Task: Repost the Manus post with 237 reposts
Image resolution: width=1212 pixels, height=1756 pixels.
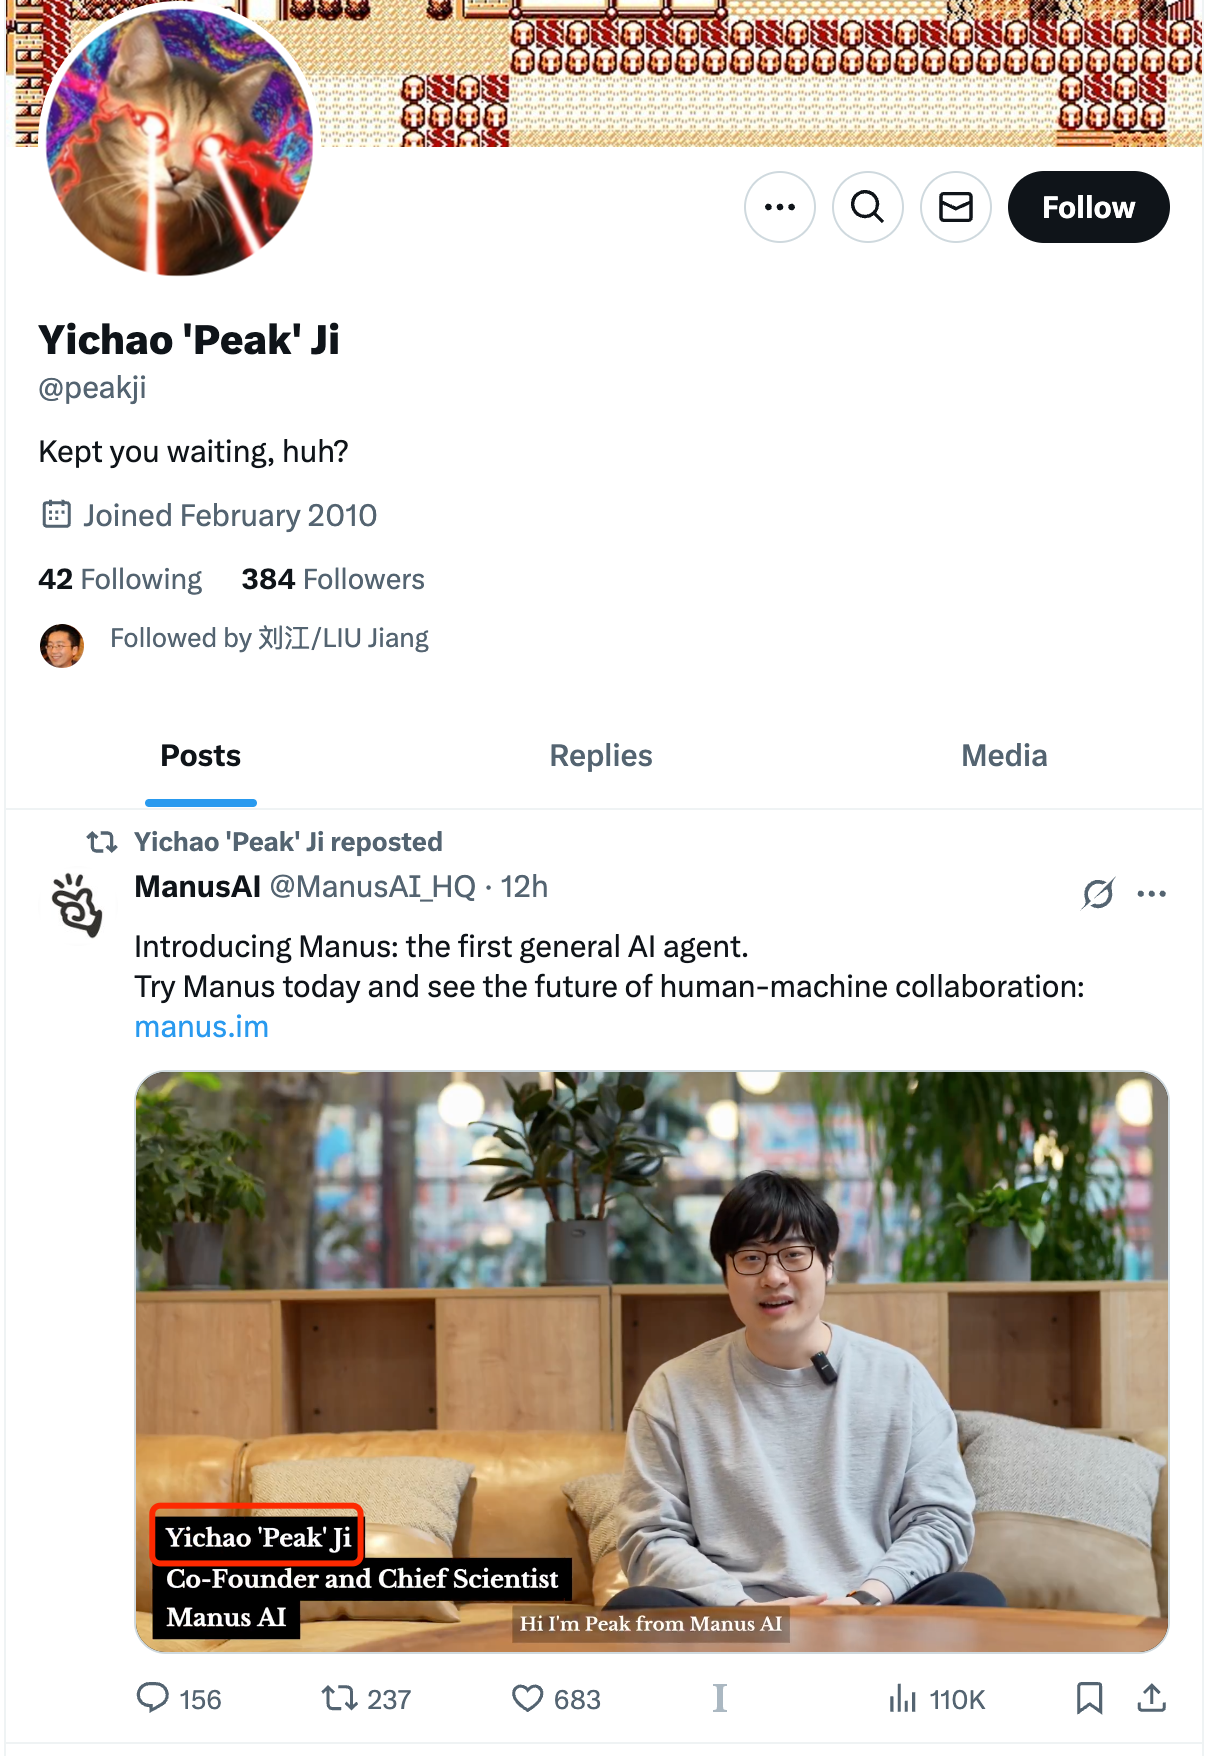Action: pos(340,1698)
